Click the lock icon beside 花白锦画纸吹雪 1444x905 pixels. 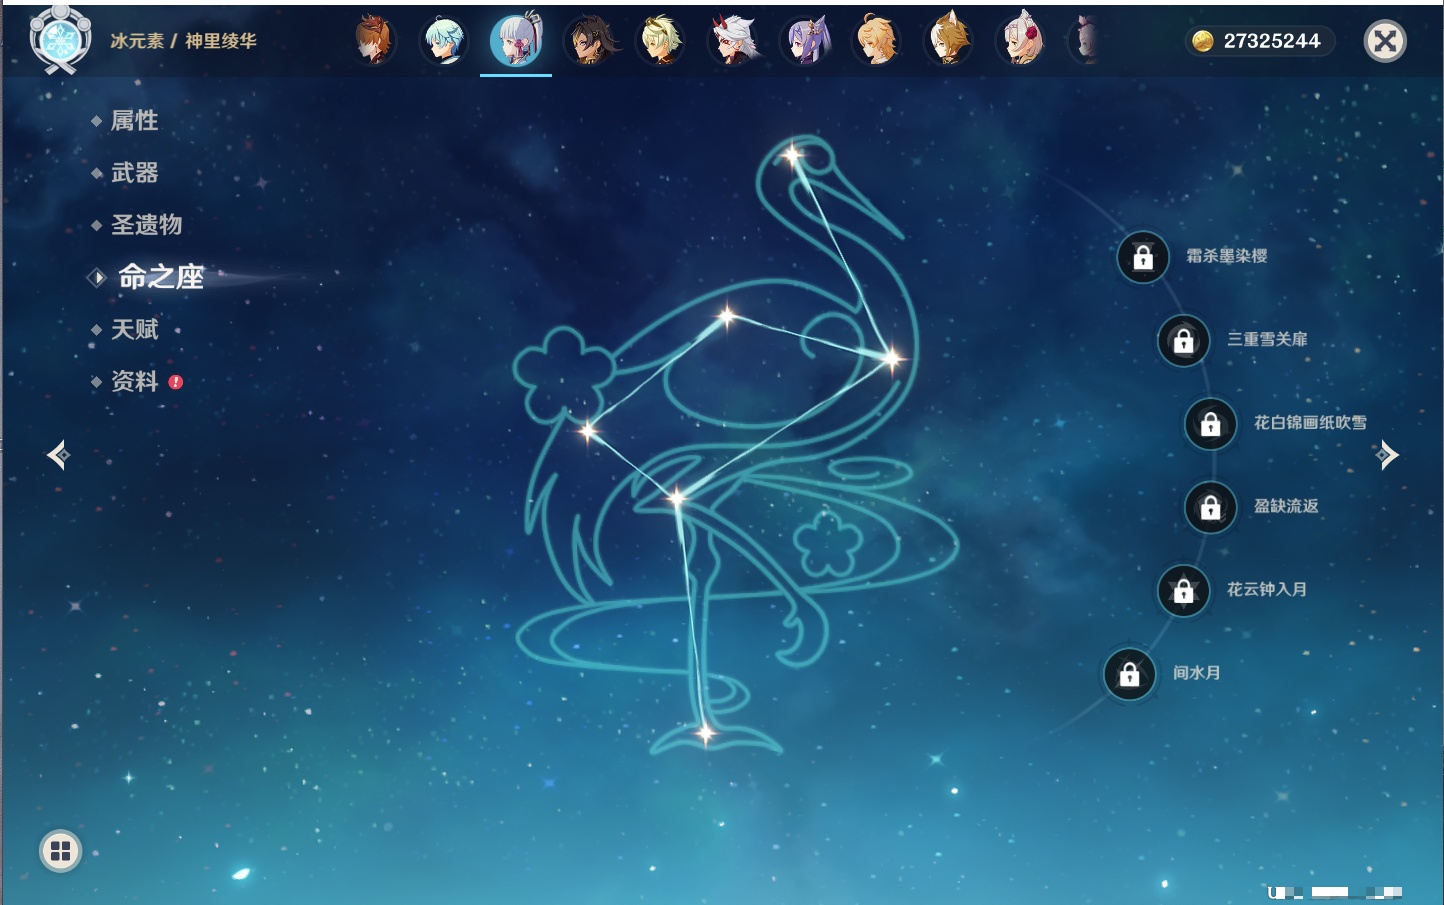(x=1210, y=424)
